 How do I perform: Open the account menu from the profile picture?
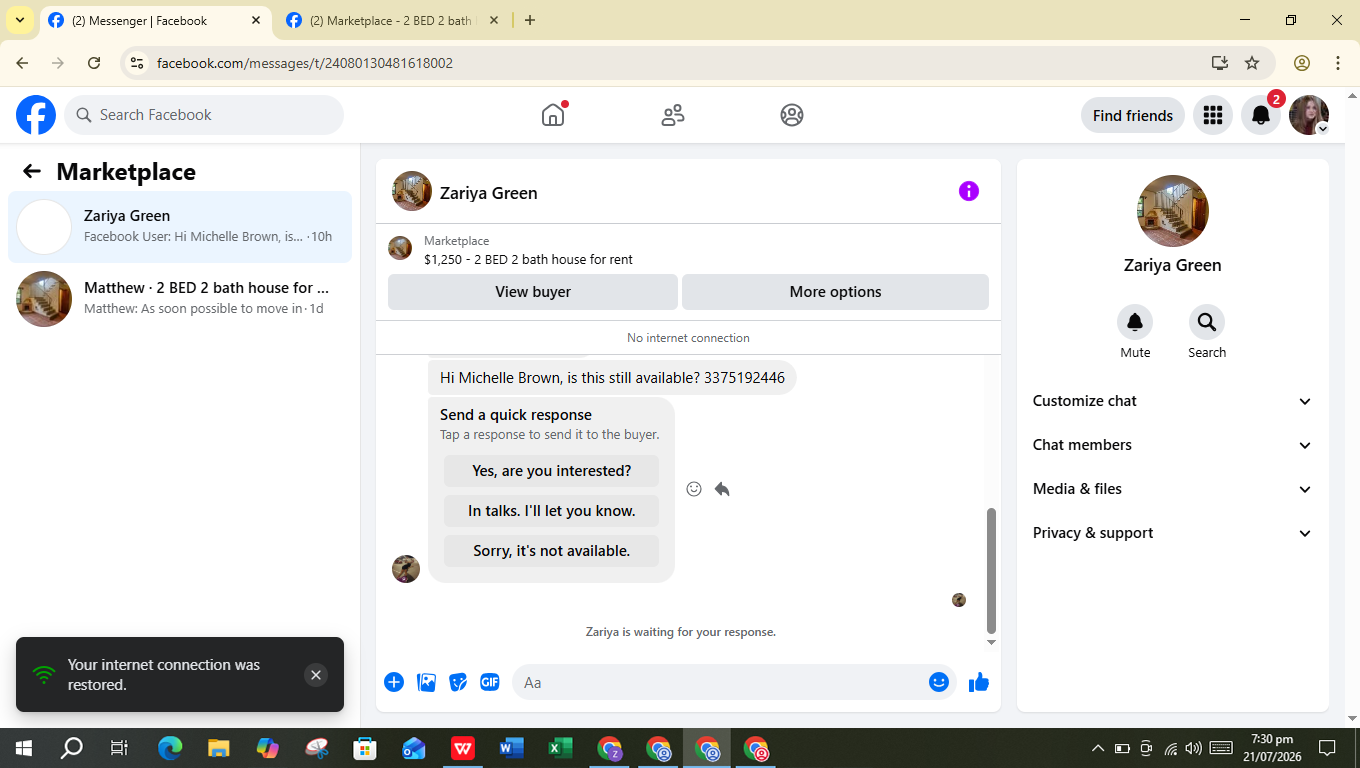click(x=1309, y=115)
